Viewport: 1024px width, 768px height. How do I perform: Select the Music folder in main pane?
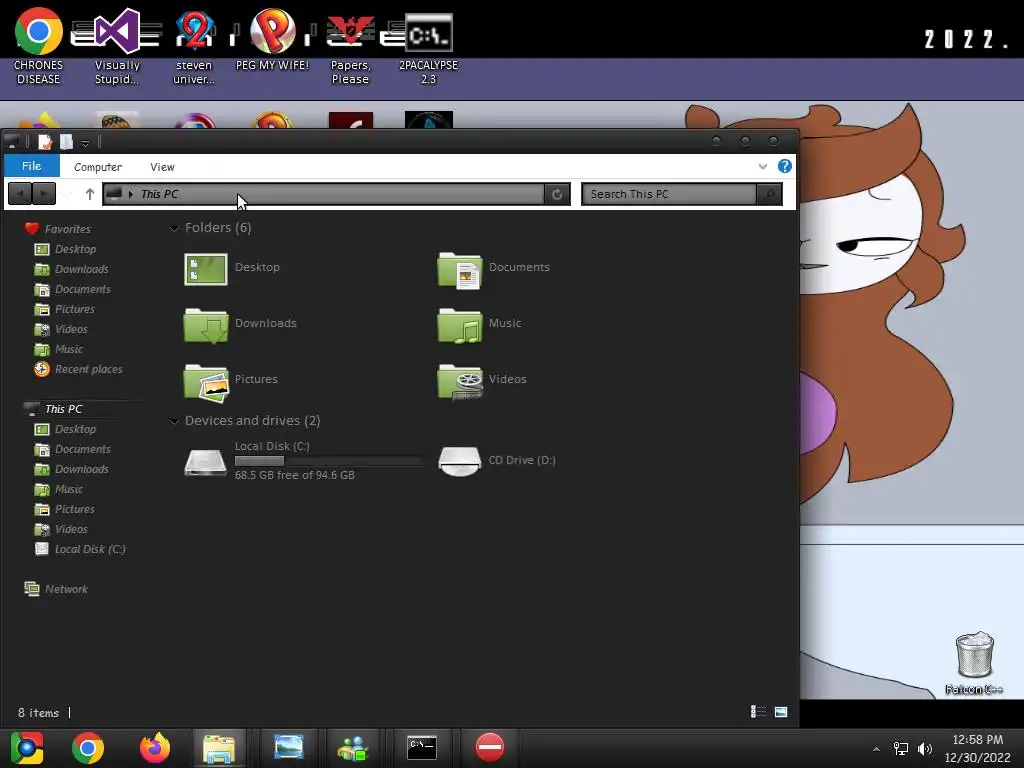coord(480,325)
